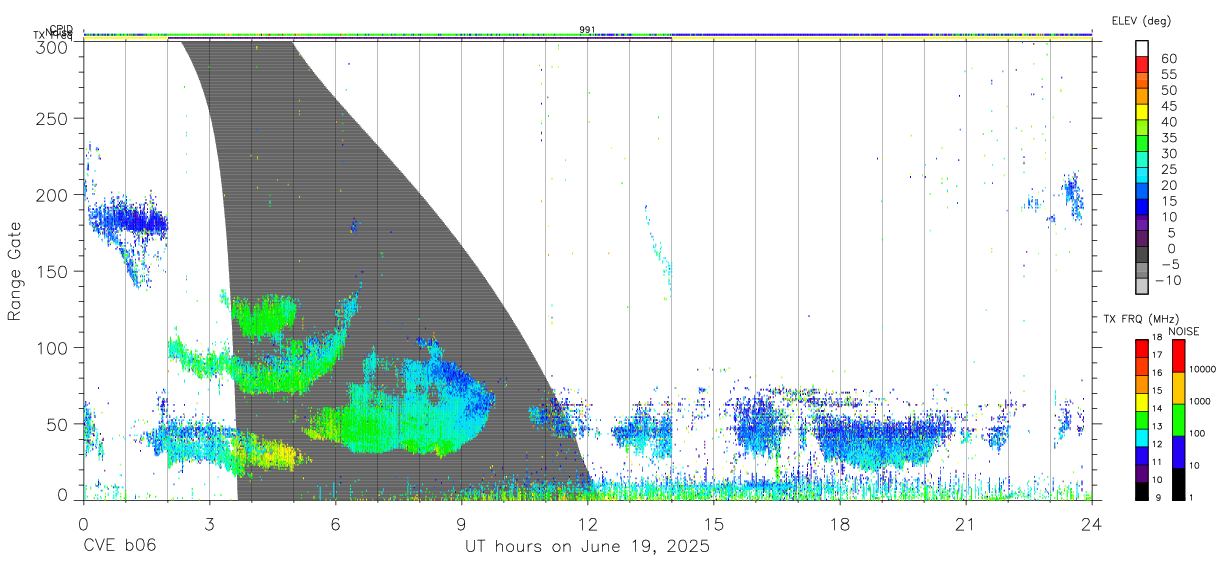Image resolution: width=1228 pixels, height=567 pixels.
Task: Pick the green NOISE swatch between 100 and 1000
Action: coord(1177,418)
